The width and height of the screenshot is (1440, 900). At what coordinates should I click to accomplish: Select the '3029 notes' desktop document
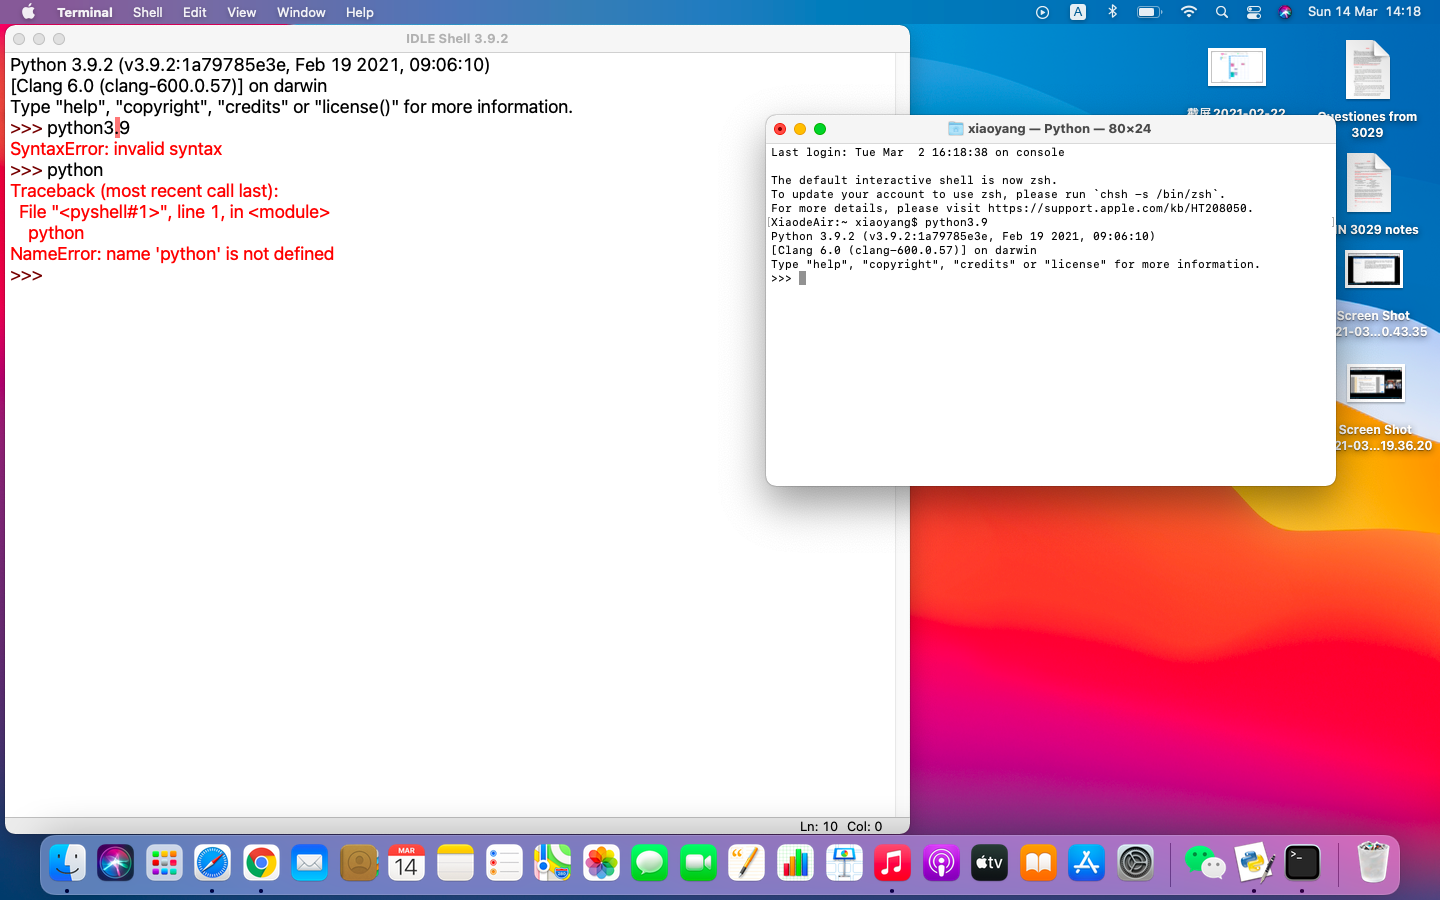pos(1369,196)
